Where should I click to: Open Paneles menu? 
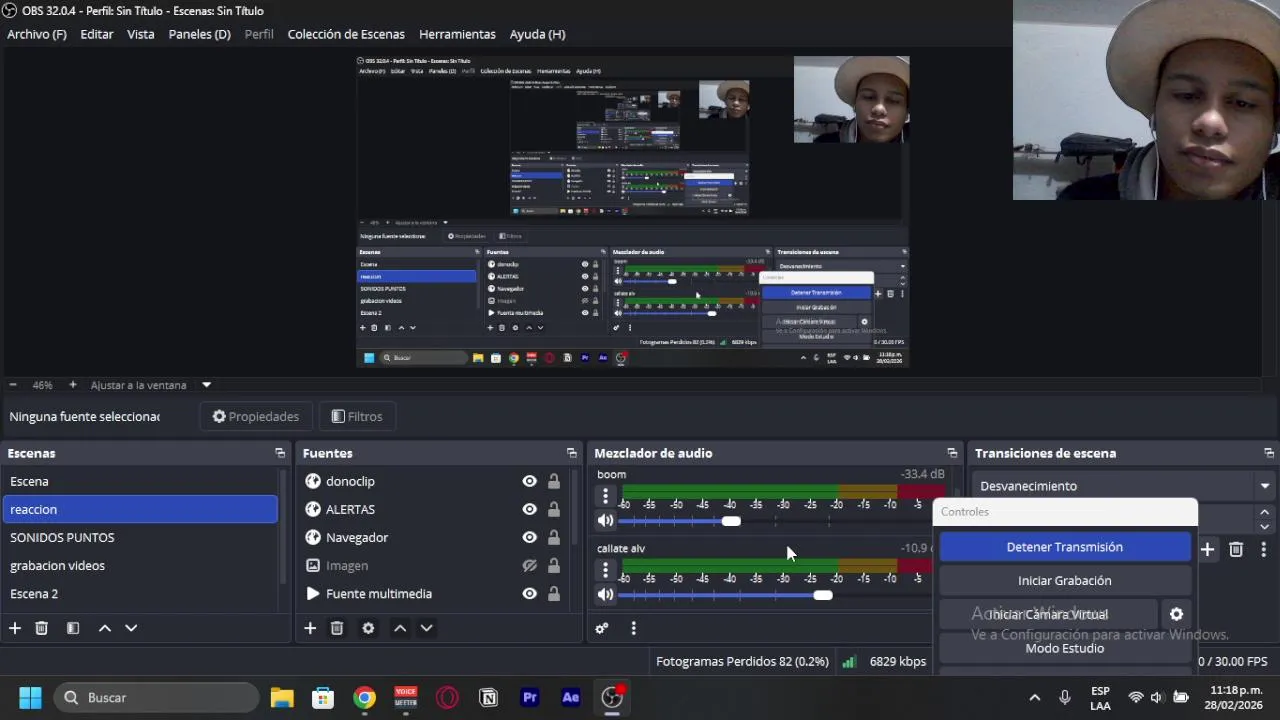[x=200, y=34]
